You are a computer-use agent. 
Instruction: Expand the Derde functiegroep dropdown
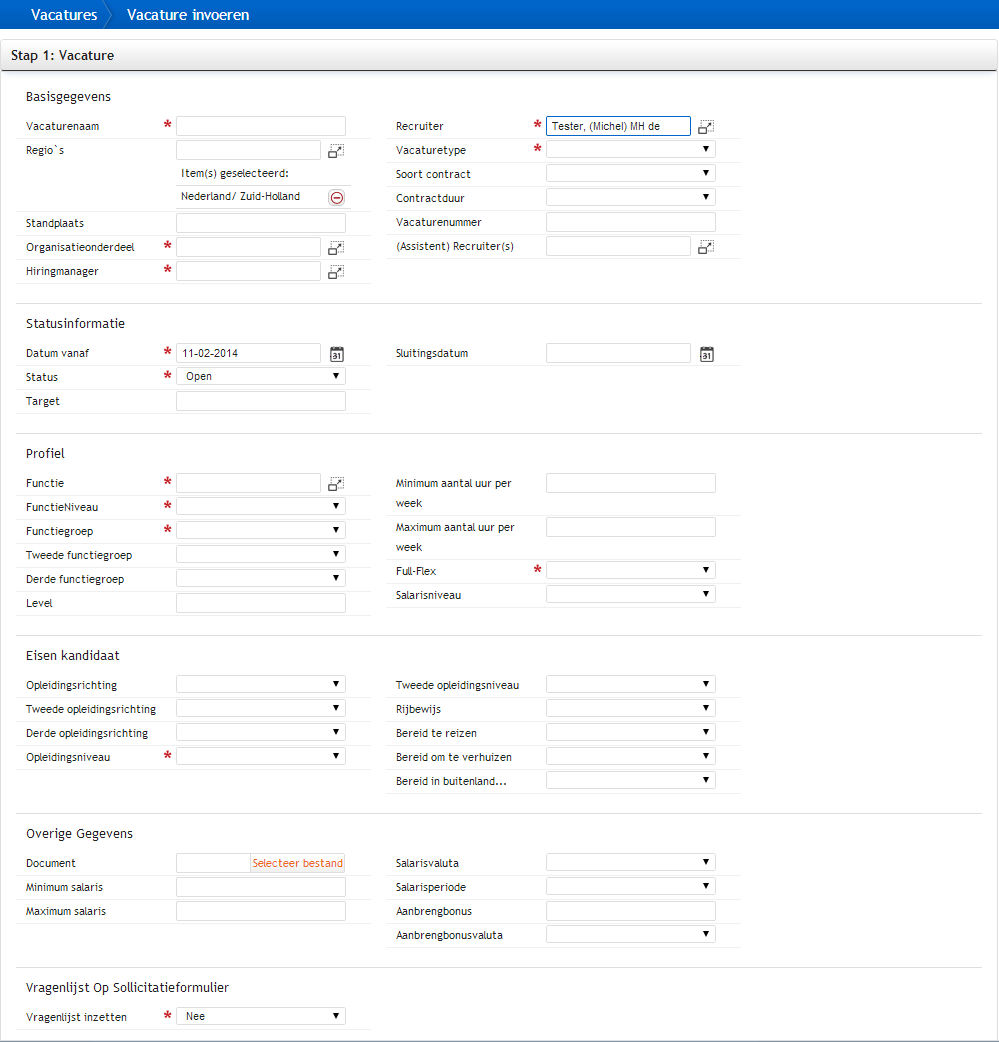tap(261, 578)
